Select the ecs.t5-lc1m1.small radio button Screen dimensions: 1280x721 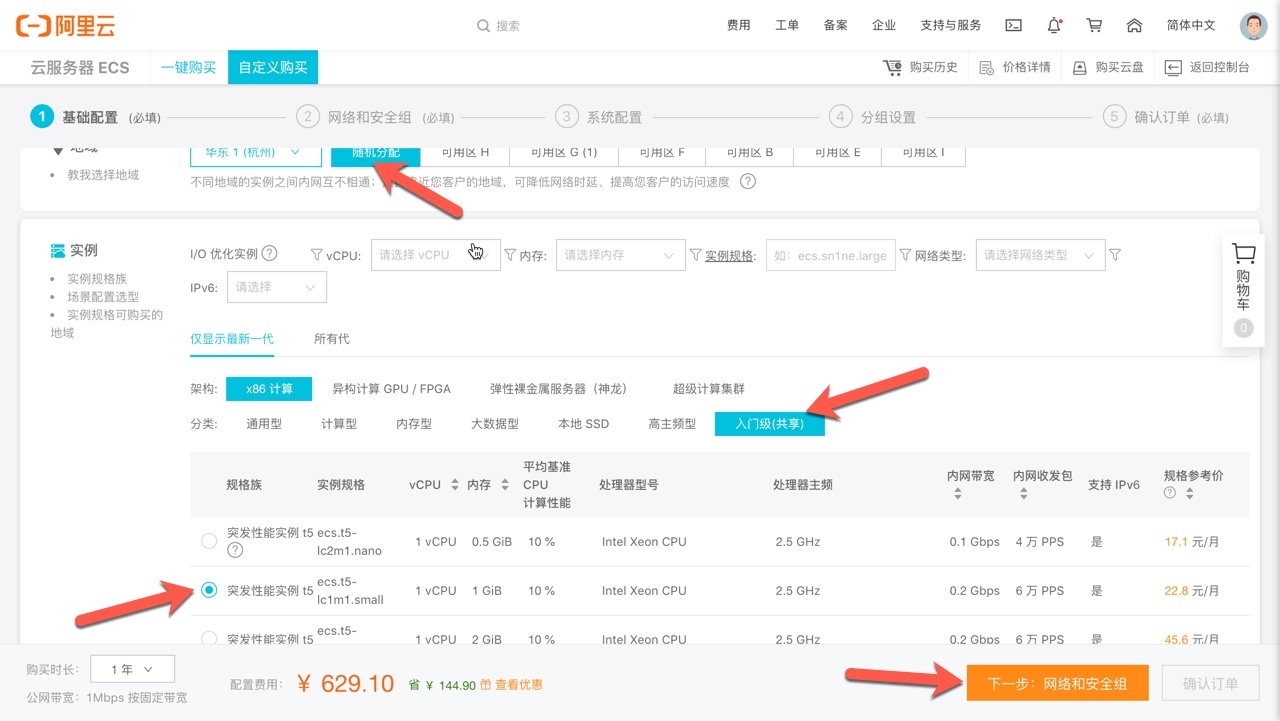(x=209, y=590)
